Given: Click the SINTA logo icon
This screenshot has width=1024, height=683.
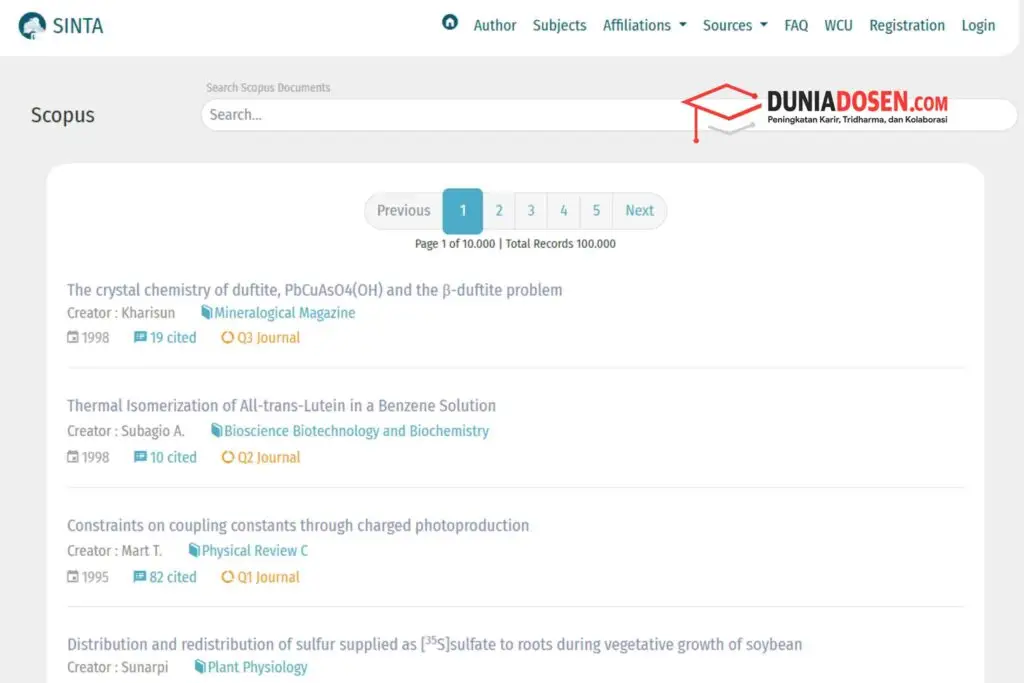Looking at the screenshot, I should pos(32,26).
